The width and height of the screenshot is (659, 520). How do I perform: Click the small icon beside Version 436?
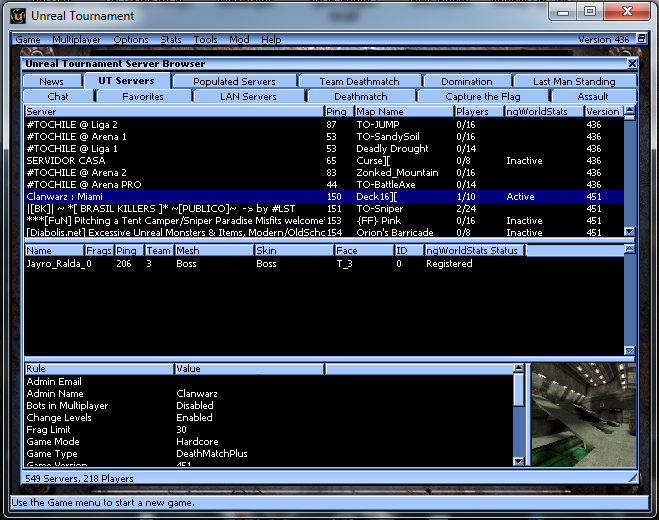coord(641,39)
